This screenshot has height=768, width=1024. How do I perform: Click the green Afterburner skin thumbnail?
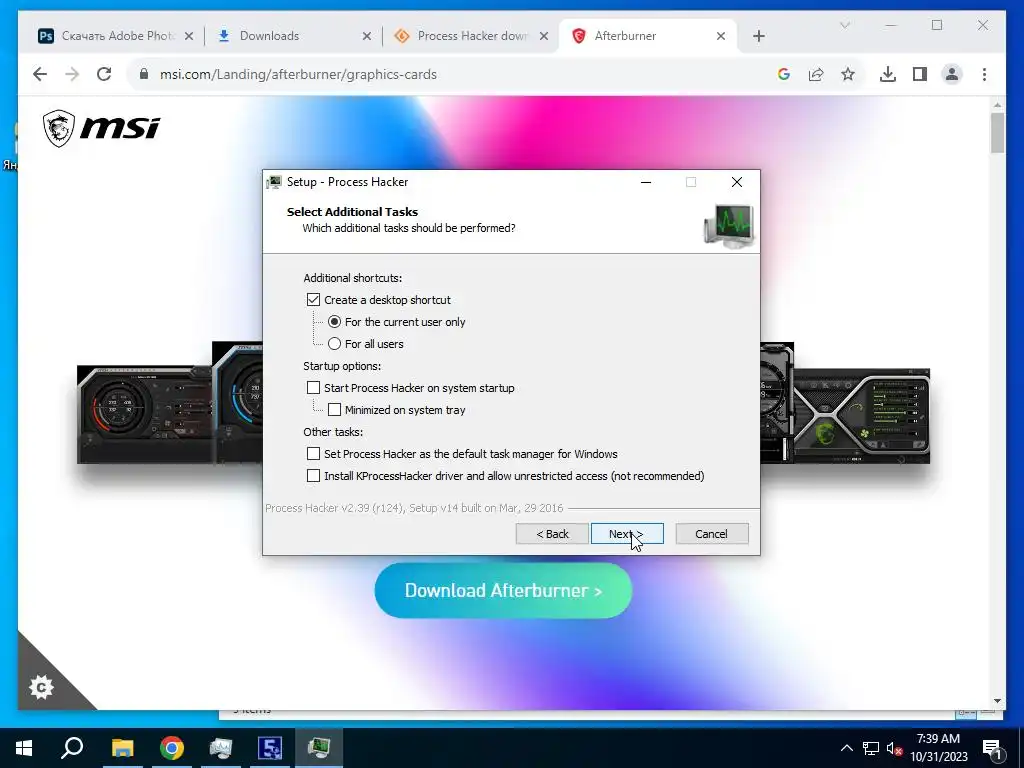[x=861, y=416]
